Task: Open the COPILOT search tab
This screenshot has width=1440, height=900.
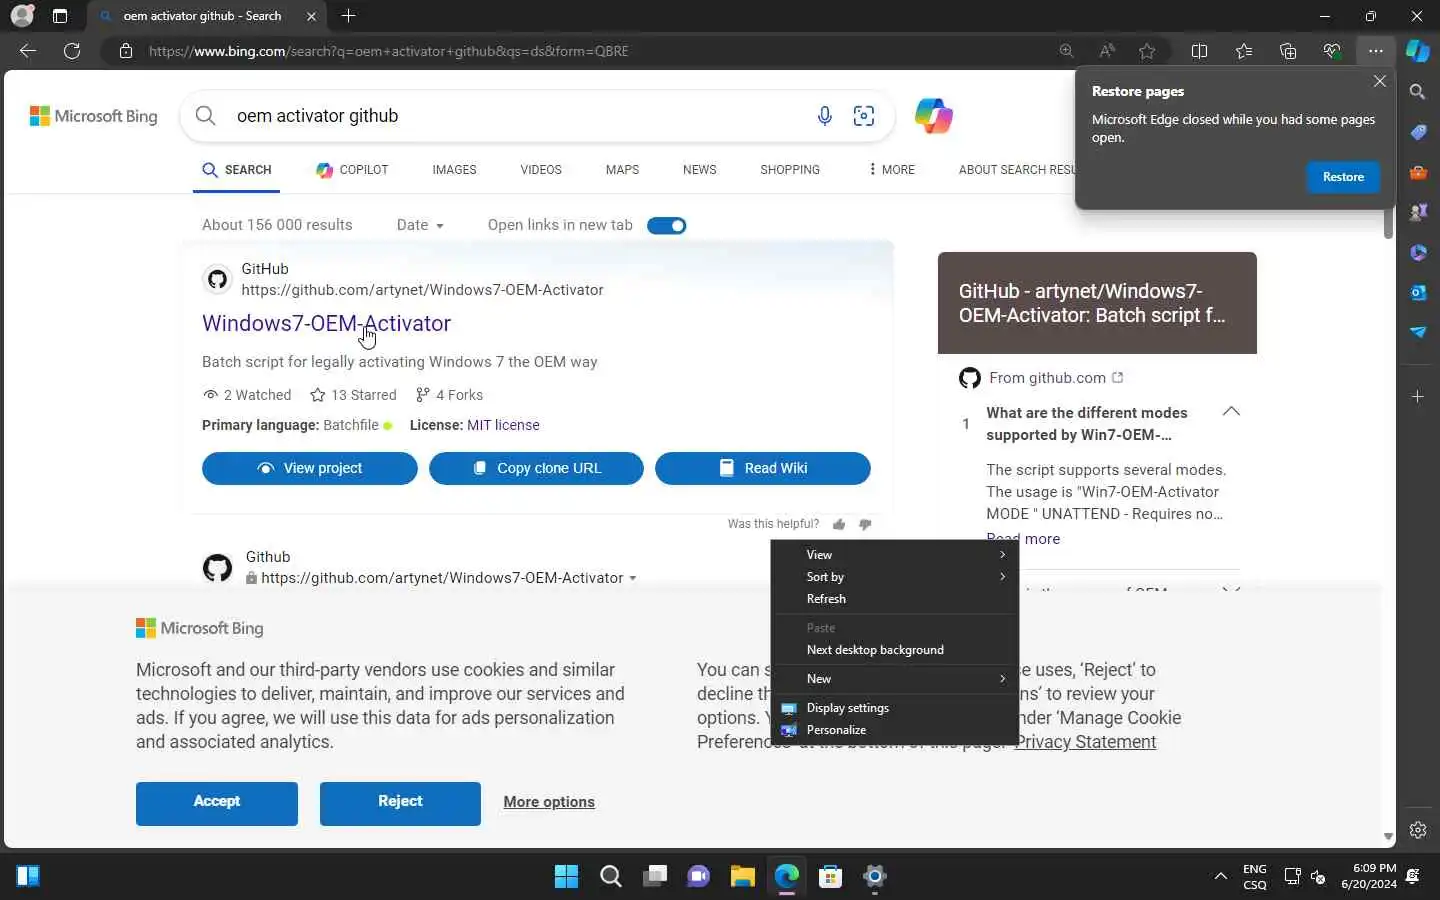Action: (x=352, y=170)
